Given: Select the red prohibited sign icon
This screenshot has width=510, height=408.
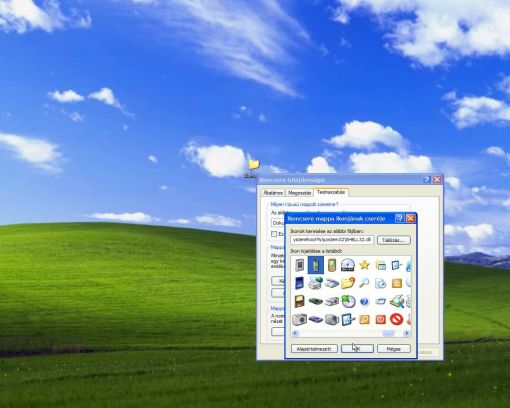Looking at the screenshot, I should [x=397, y=319].
